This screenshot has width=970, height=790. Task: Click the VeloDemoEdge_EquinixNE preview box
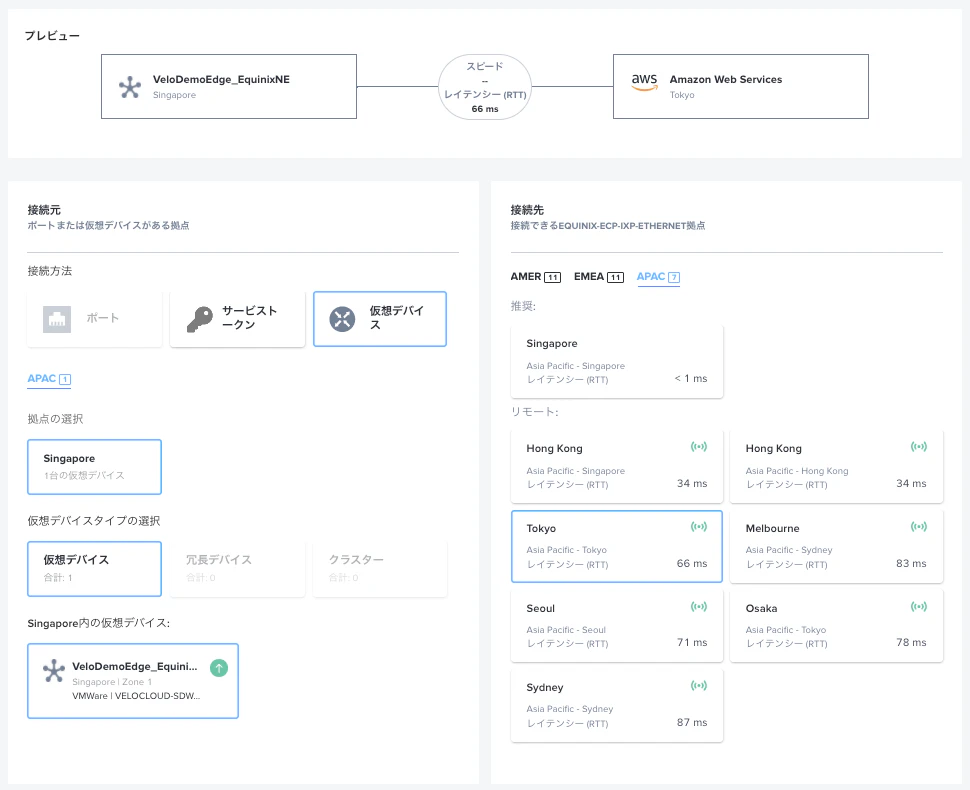[x=229, y=87]
